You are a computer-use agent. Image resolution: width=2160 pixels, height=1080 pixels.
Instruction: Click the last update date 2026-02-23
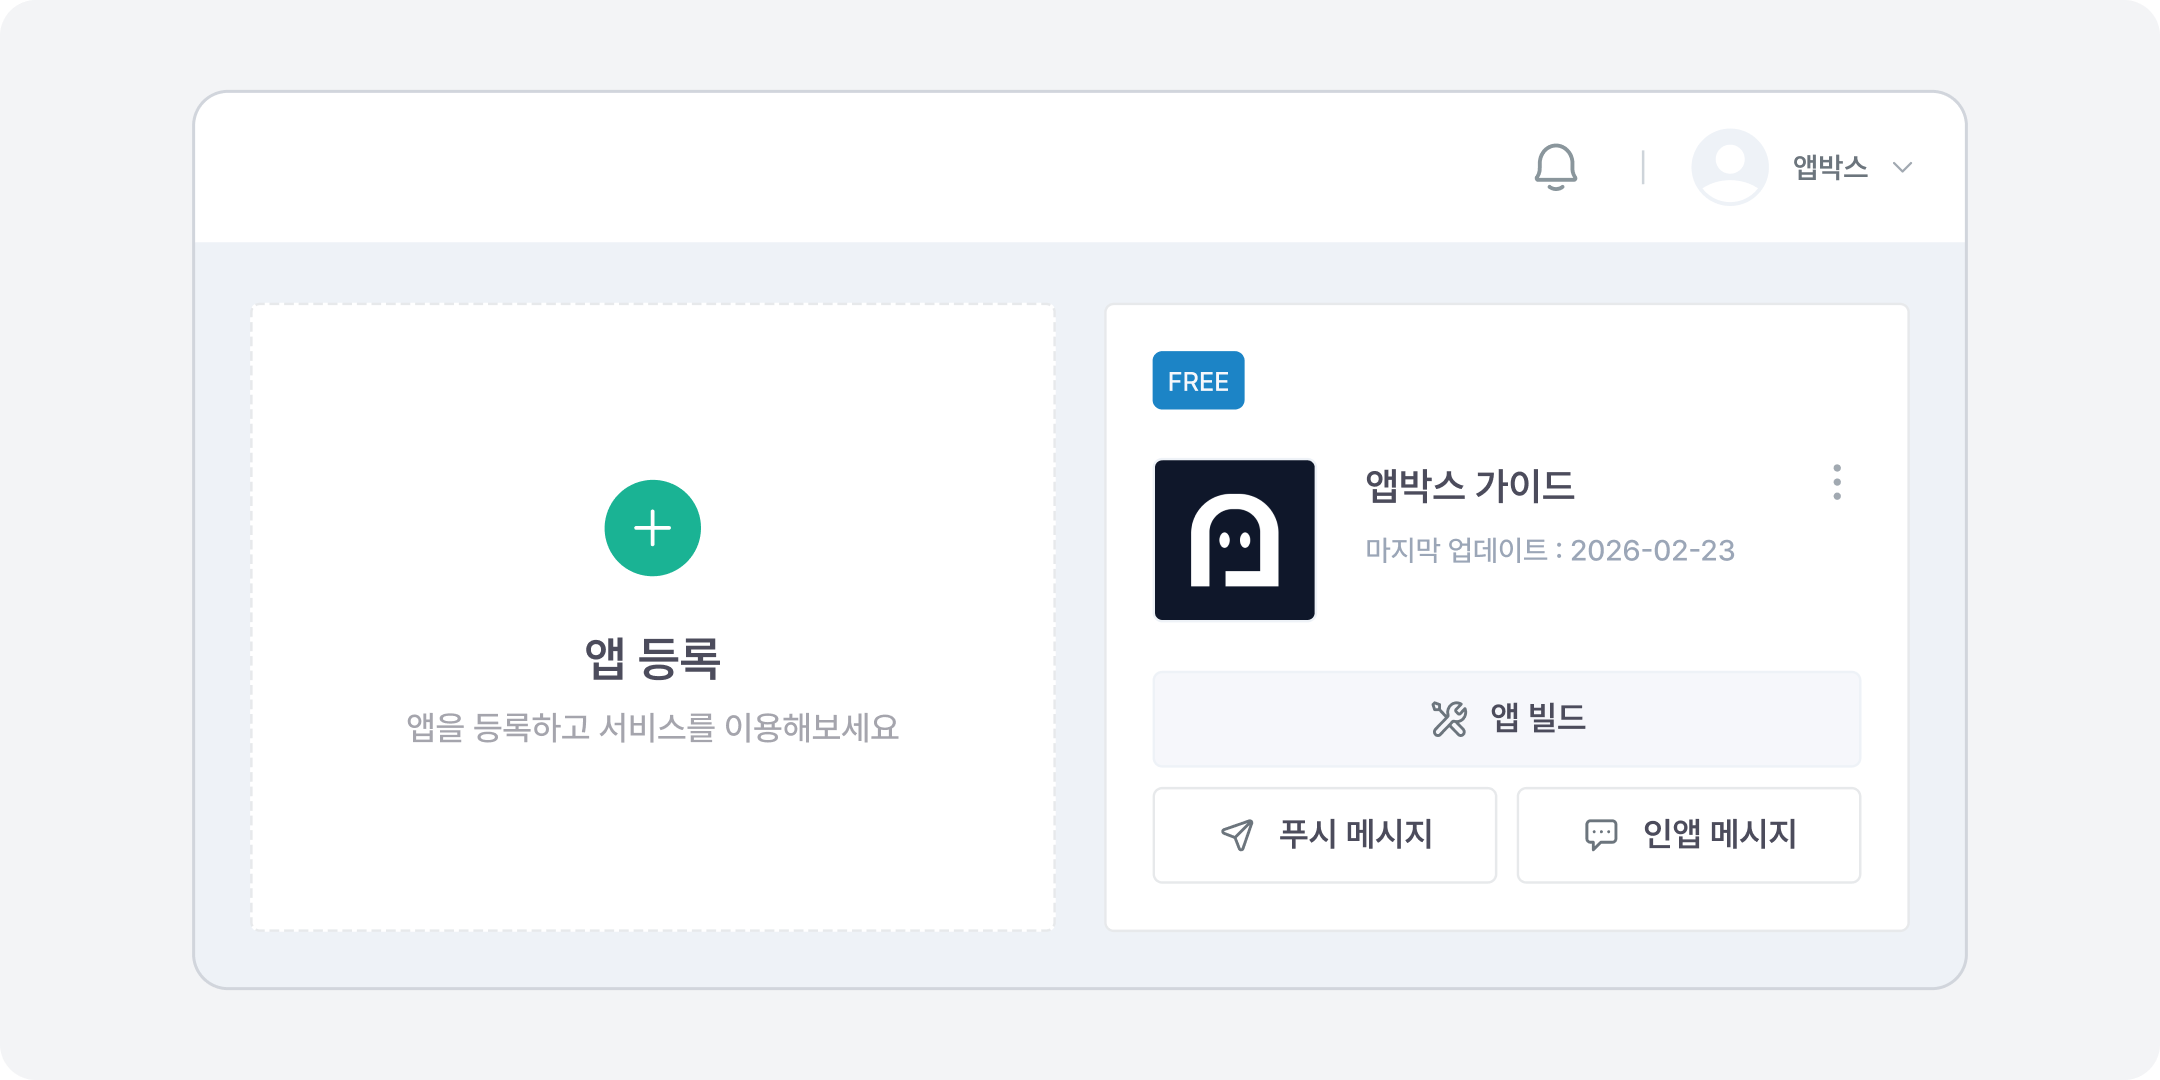point(1652,550)
